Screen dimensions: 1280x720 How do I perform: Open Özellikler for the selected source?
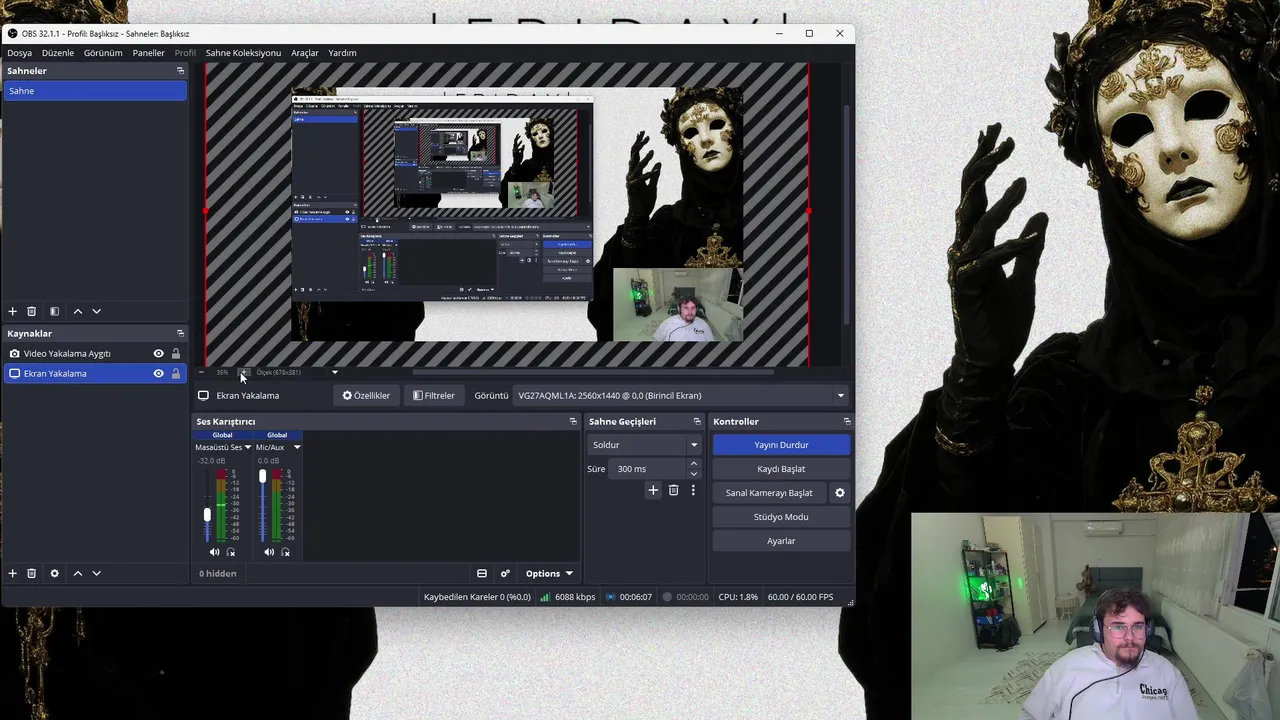(366, 396)
